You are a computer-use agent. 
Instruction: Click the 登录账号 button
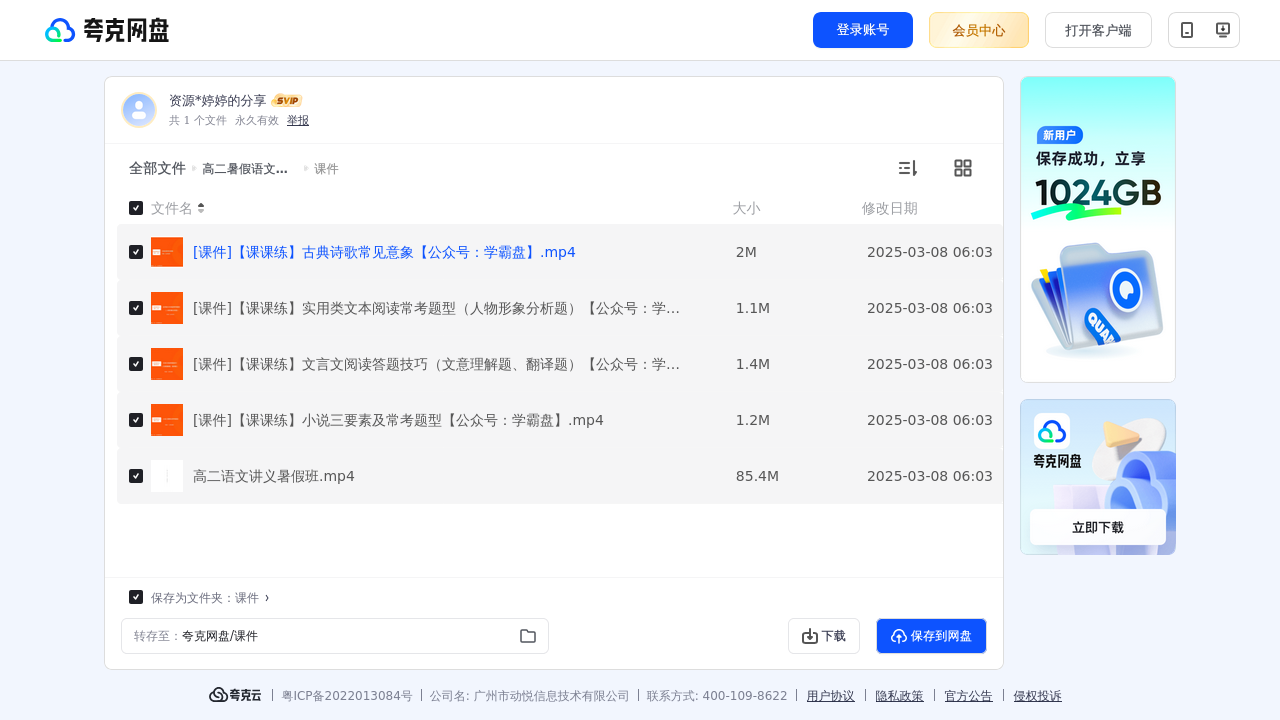(863, 30)
